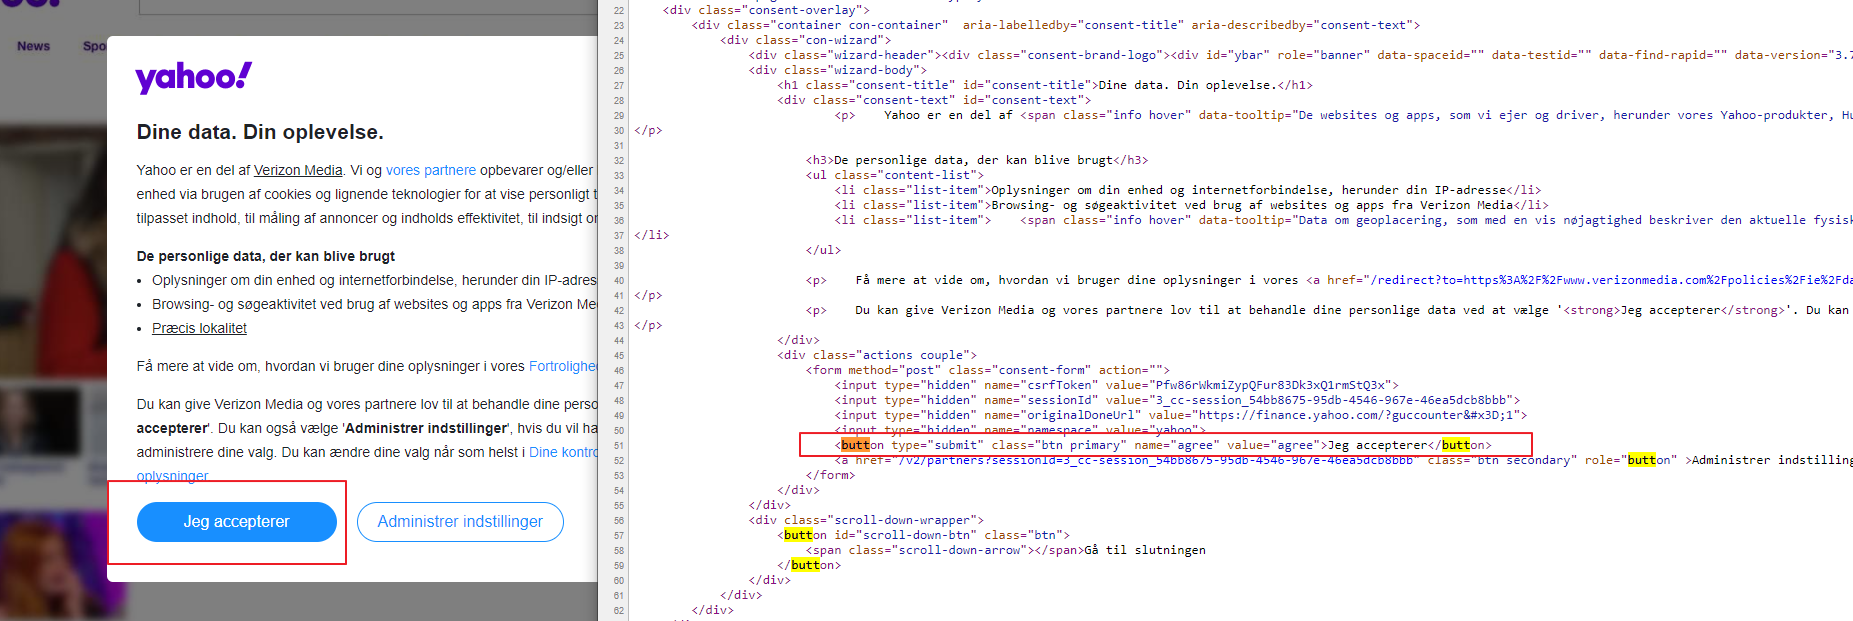The width and height of the screenshot is (1853, 621).
Task: Click the orange-highlighted 'butt' match on line 51
Action: [x=855, y=445]
